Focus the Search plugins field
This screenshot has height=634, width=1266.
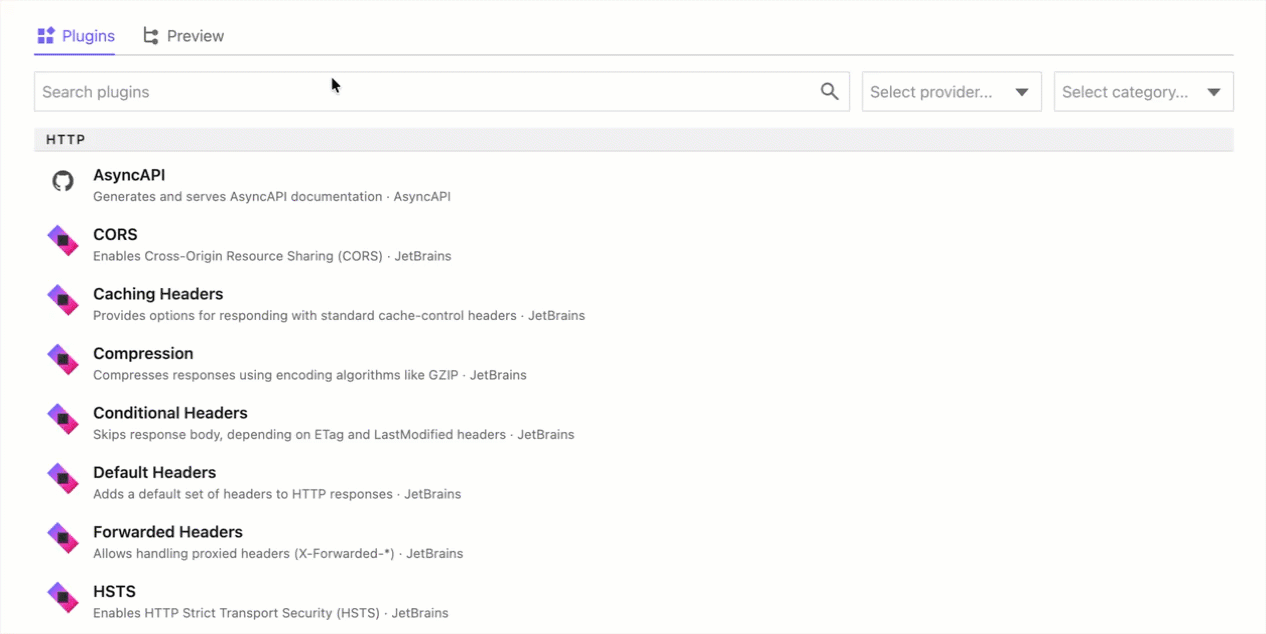[441, 91]
